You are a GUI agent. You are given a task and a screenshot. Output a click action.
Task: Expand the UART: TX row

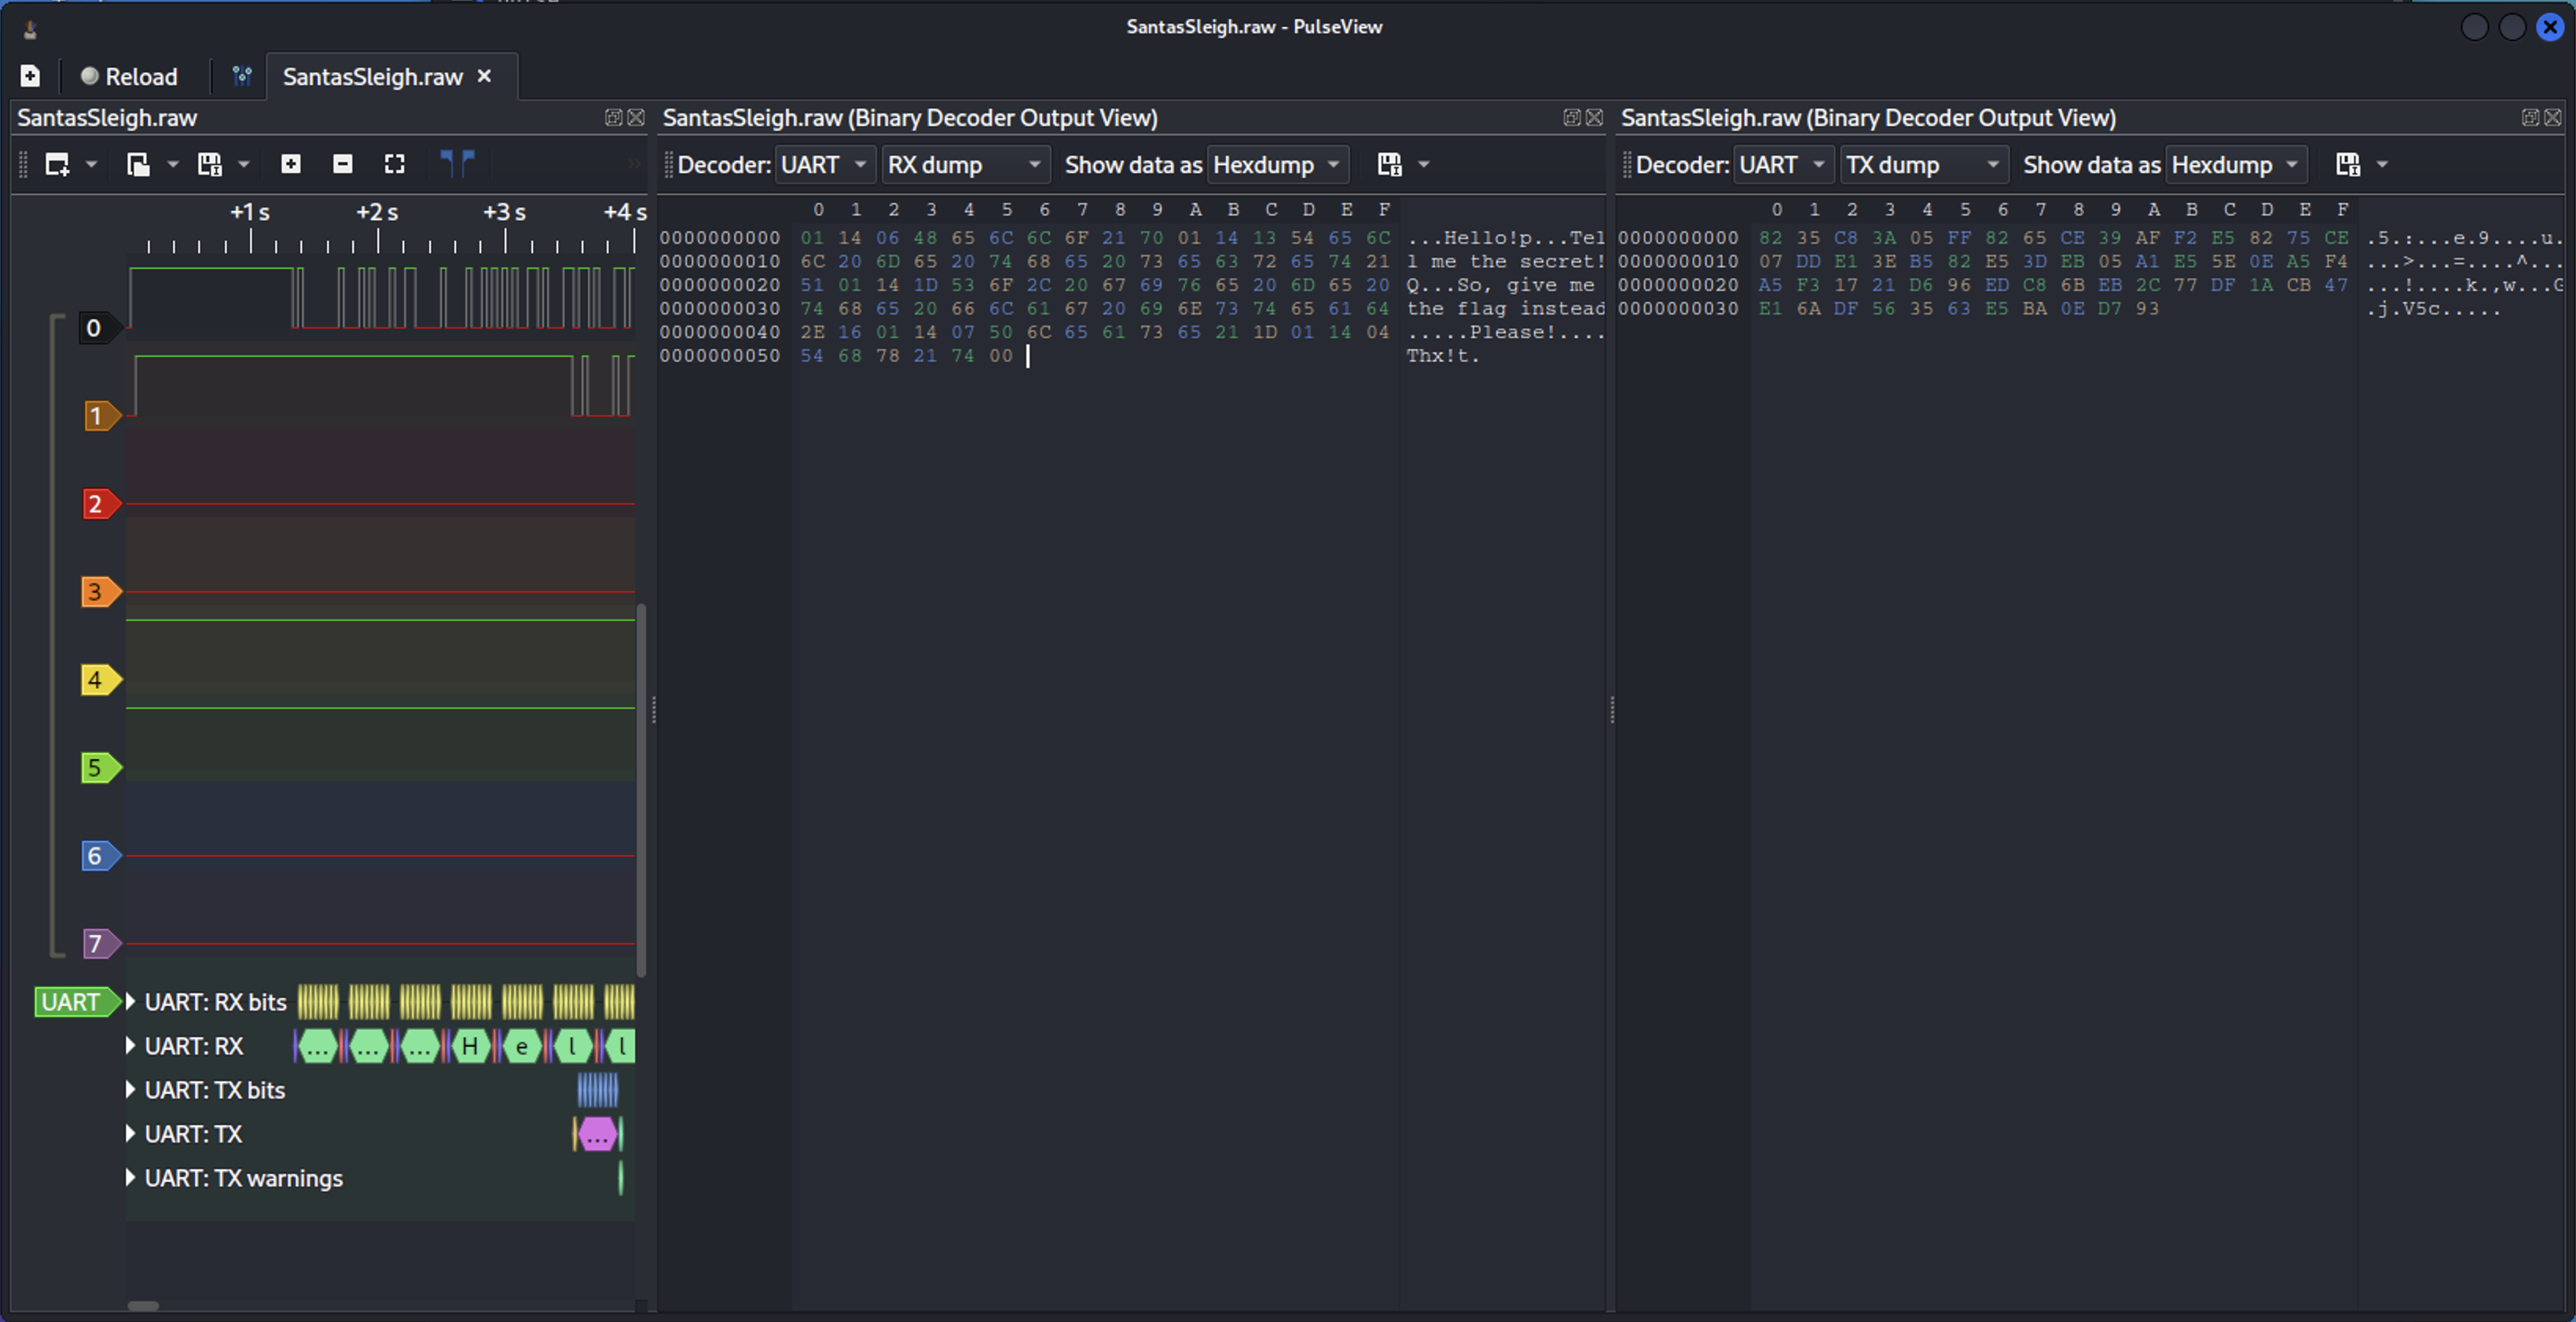pyautogui.click(x=130, y=1133)
